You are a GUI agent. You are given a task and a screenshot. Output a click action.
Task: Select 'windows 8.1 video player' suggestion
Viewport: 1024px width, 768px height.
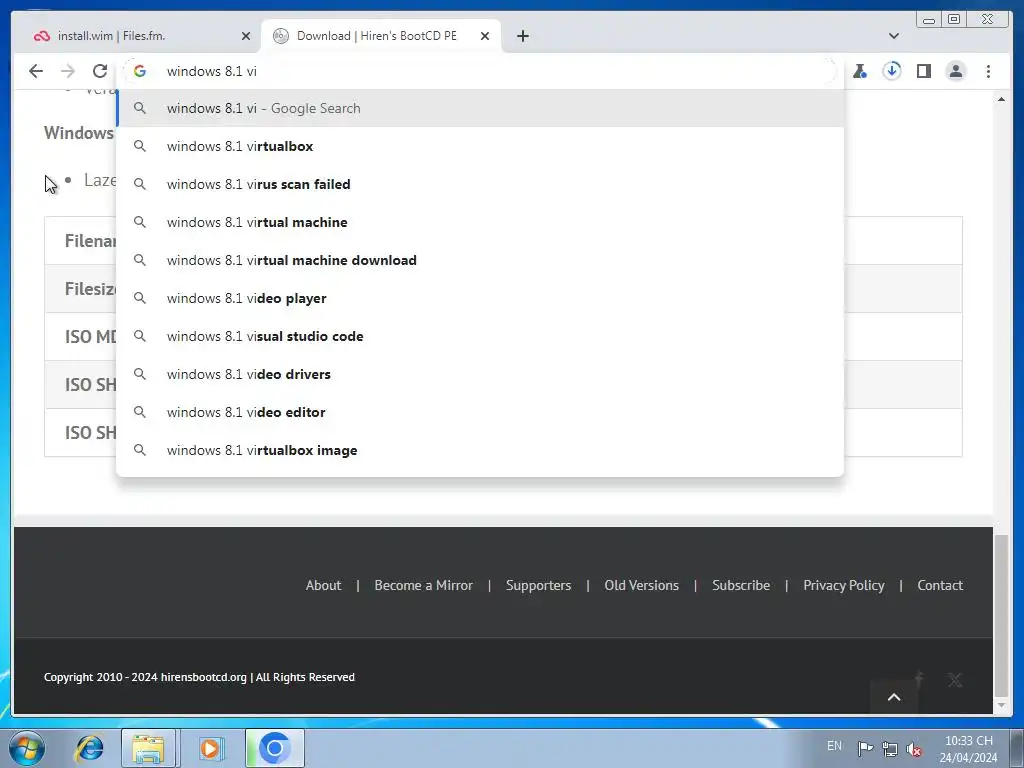pos(480,298)
